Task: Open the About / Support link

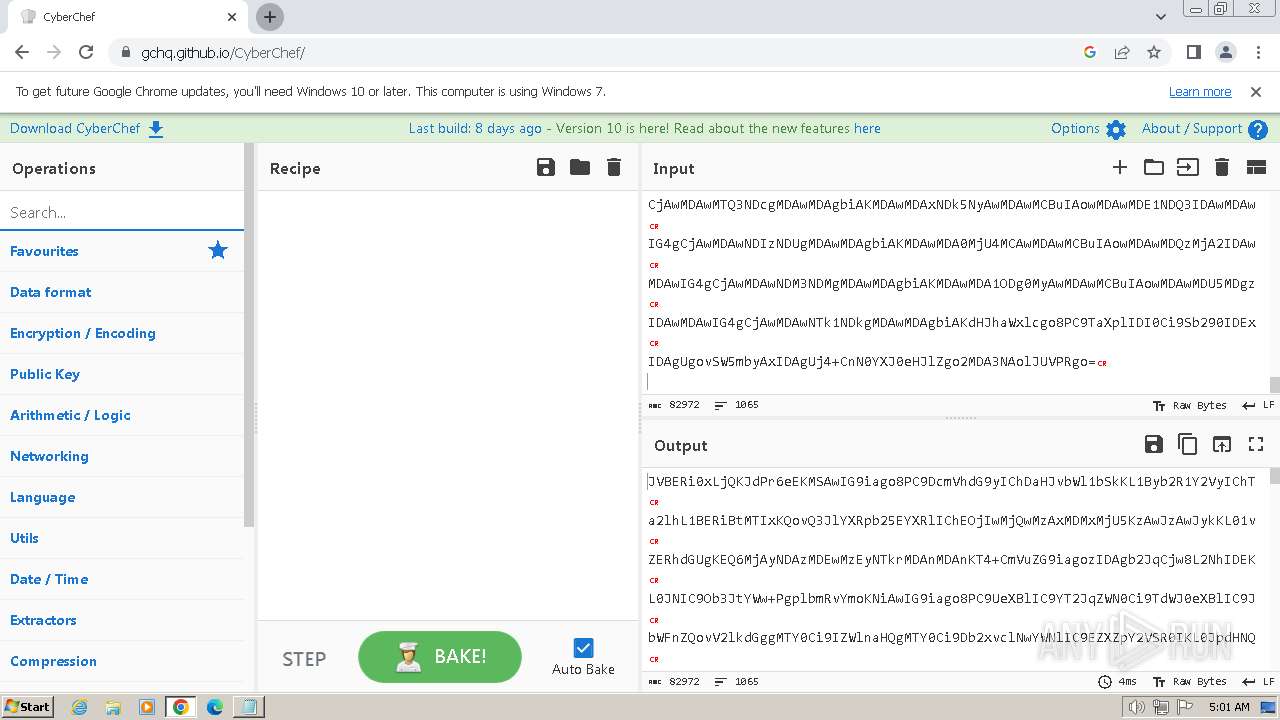Action: coord(1192,128)
